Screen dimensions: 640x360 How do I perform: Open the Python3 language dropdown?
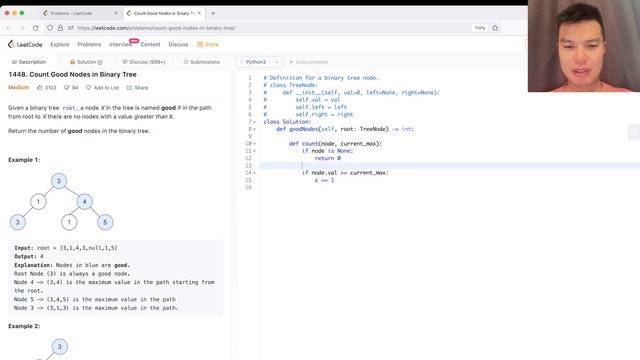tap(259, 62)
